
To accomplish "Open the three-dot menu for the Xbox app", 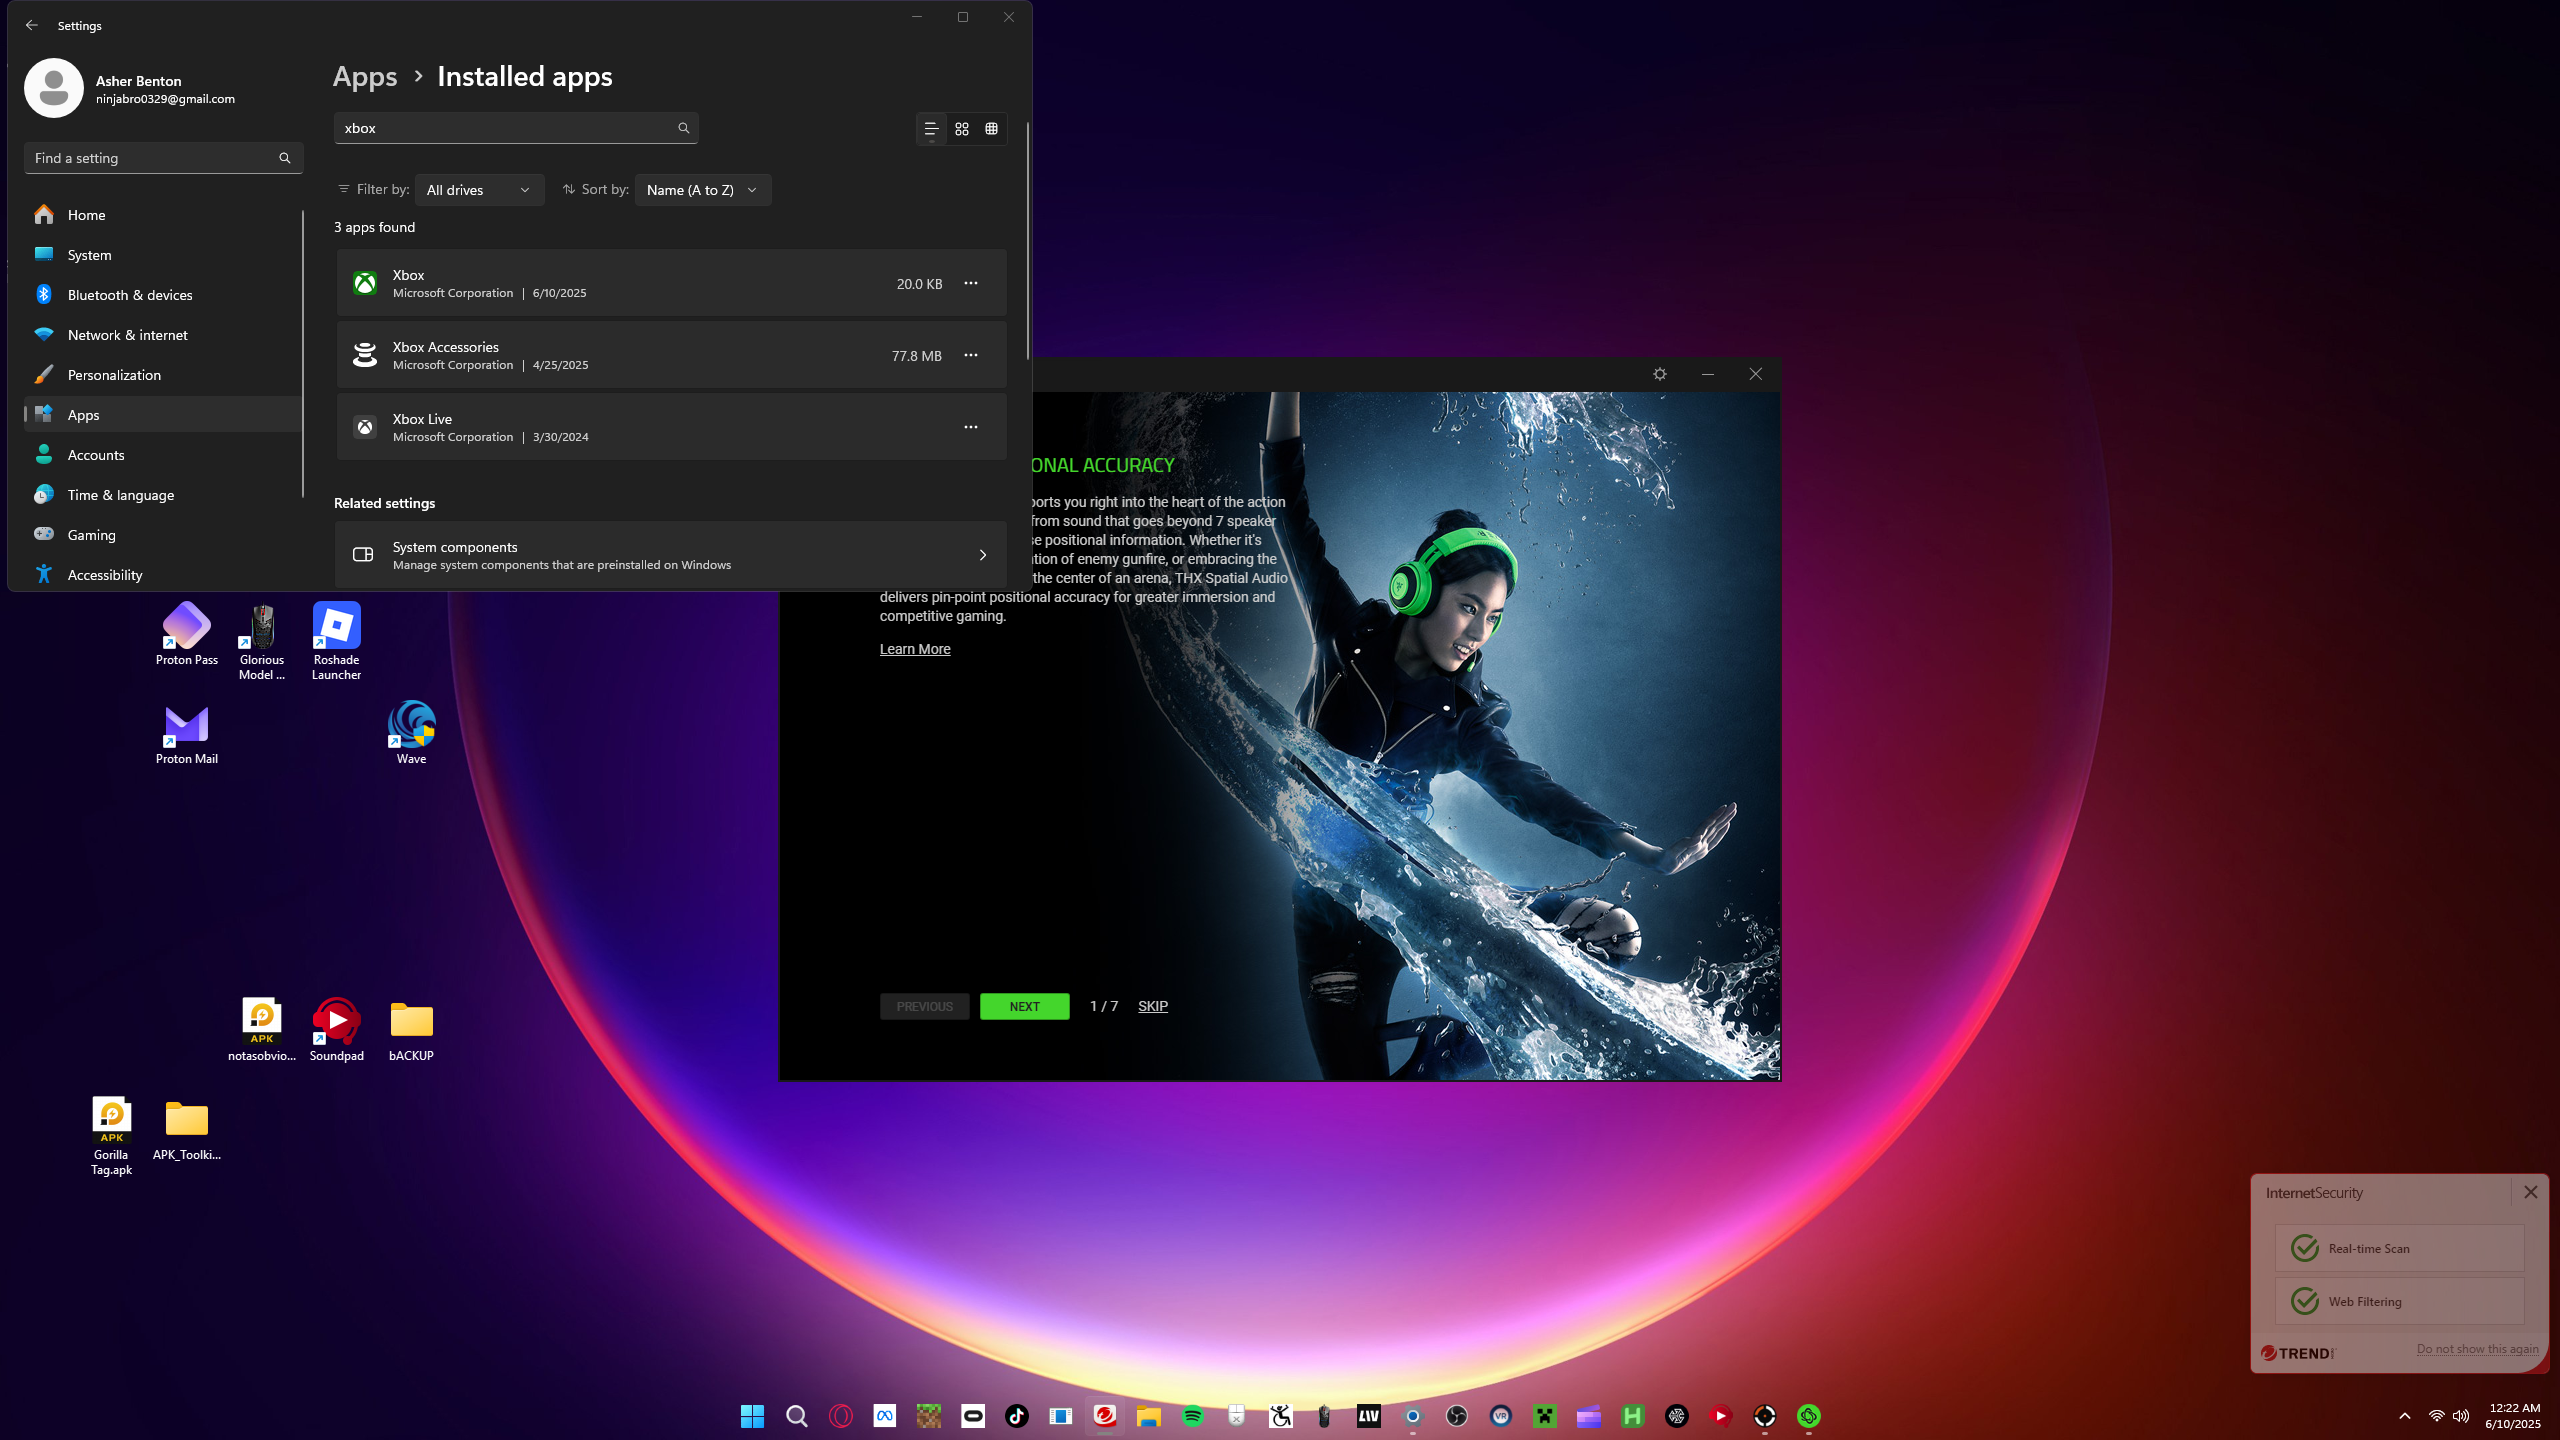I will (x=970, y=284).
